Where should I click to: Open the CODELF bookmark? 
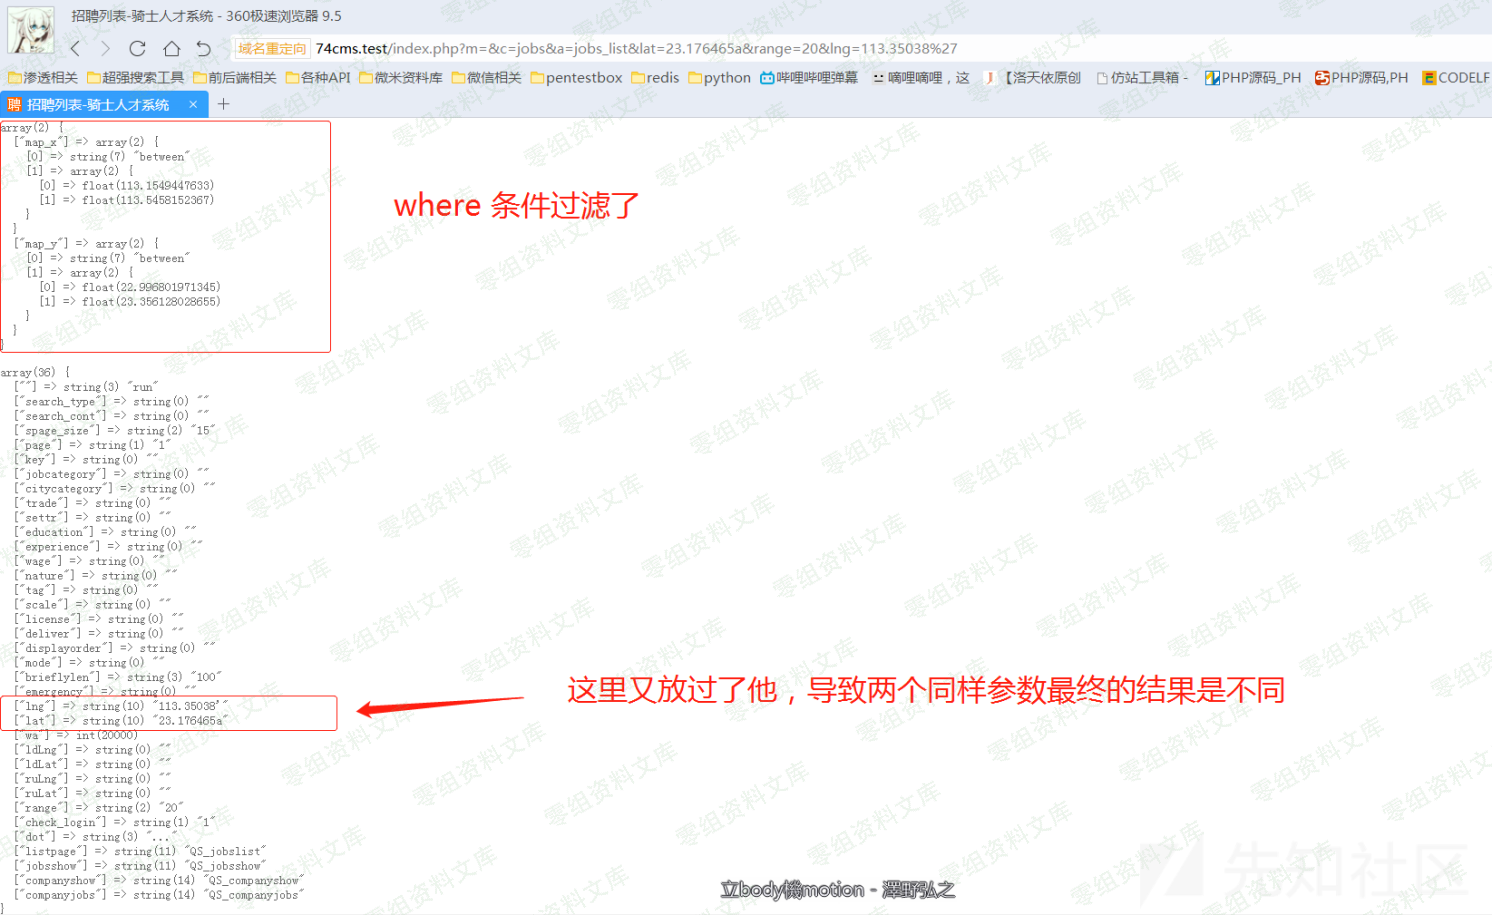[x=1456, y=77]
